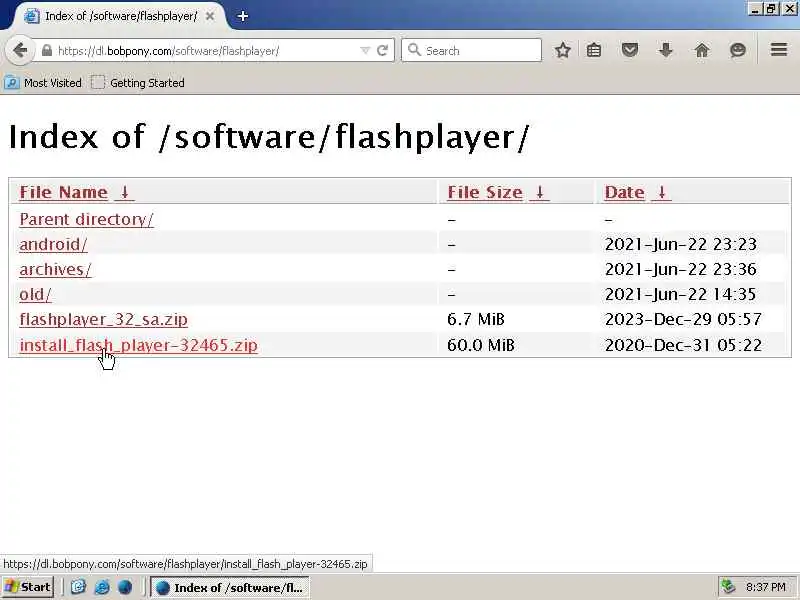This screenshot has height=600, width=800.
Task: Close the current browser tab
Action: tap(210, 16)
